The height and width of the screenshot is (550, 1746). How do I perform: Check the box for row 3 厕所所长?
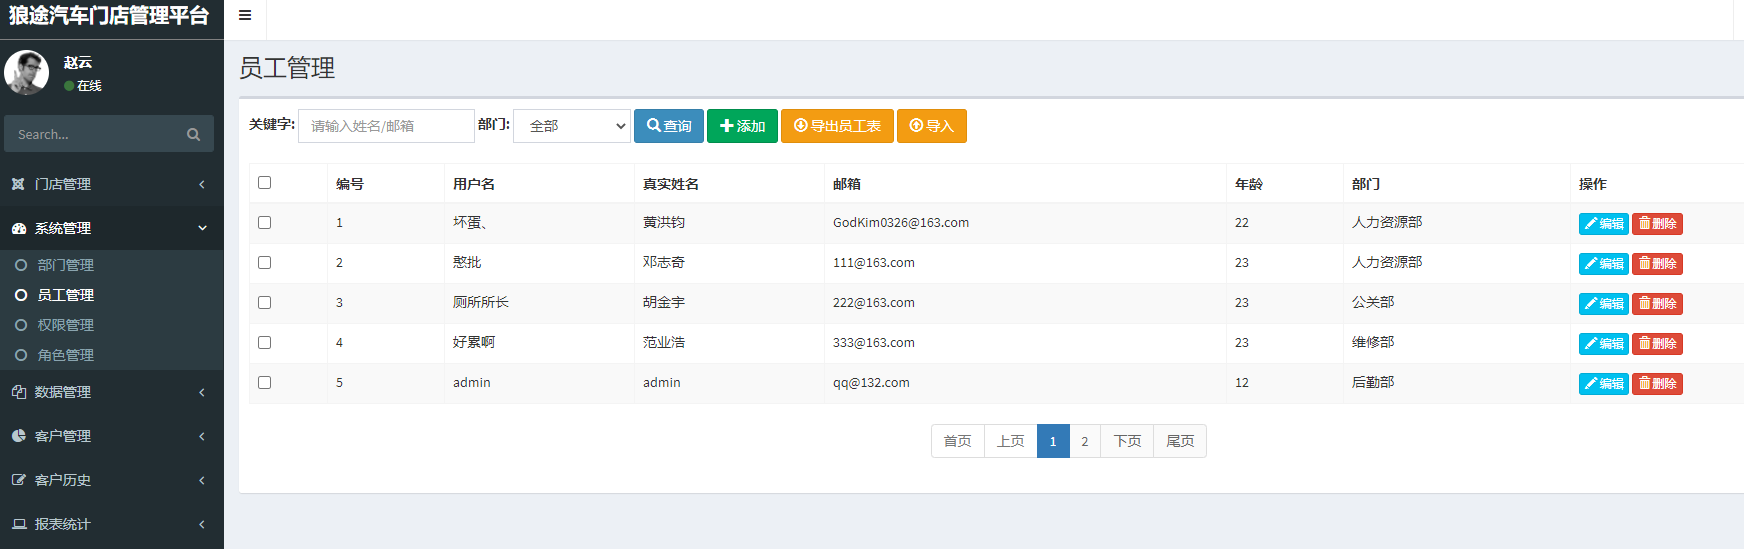point(264,302)
